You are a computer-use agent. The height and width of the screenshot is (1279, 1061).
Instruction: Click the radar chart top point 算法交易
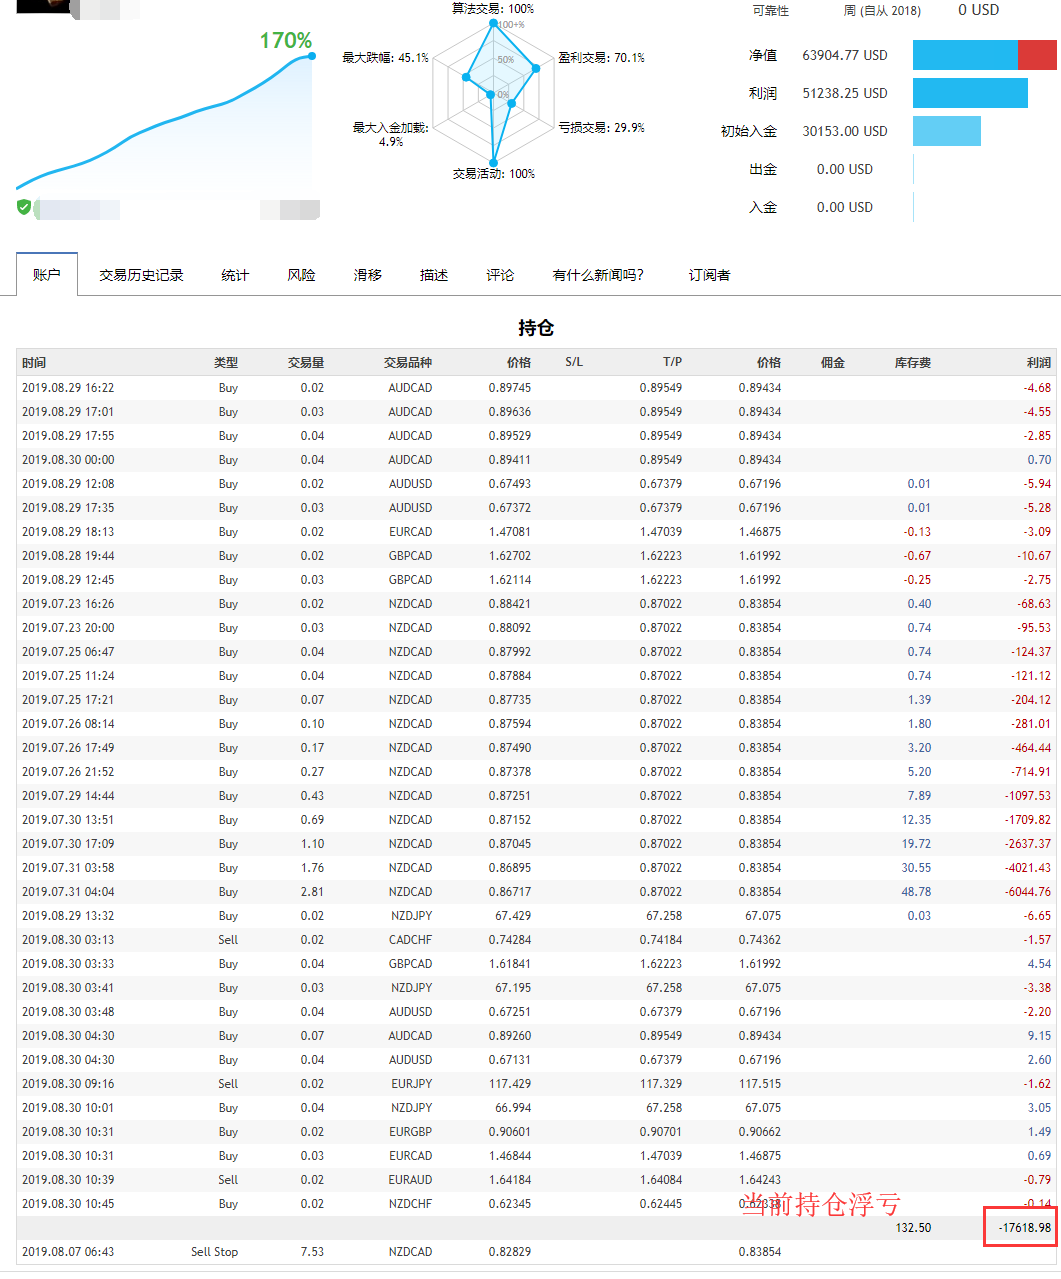point(492,24)
